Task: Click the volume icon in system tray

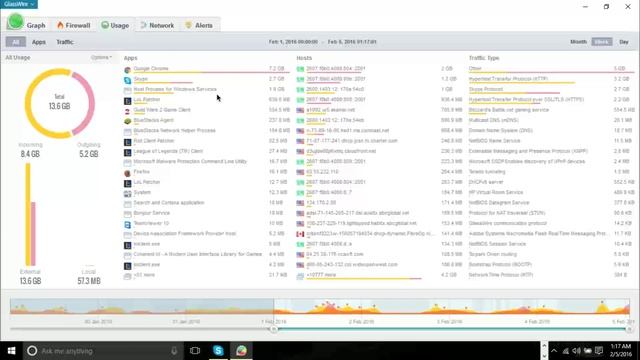Action: tap(576, 351)
